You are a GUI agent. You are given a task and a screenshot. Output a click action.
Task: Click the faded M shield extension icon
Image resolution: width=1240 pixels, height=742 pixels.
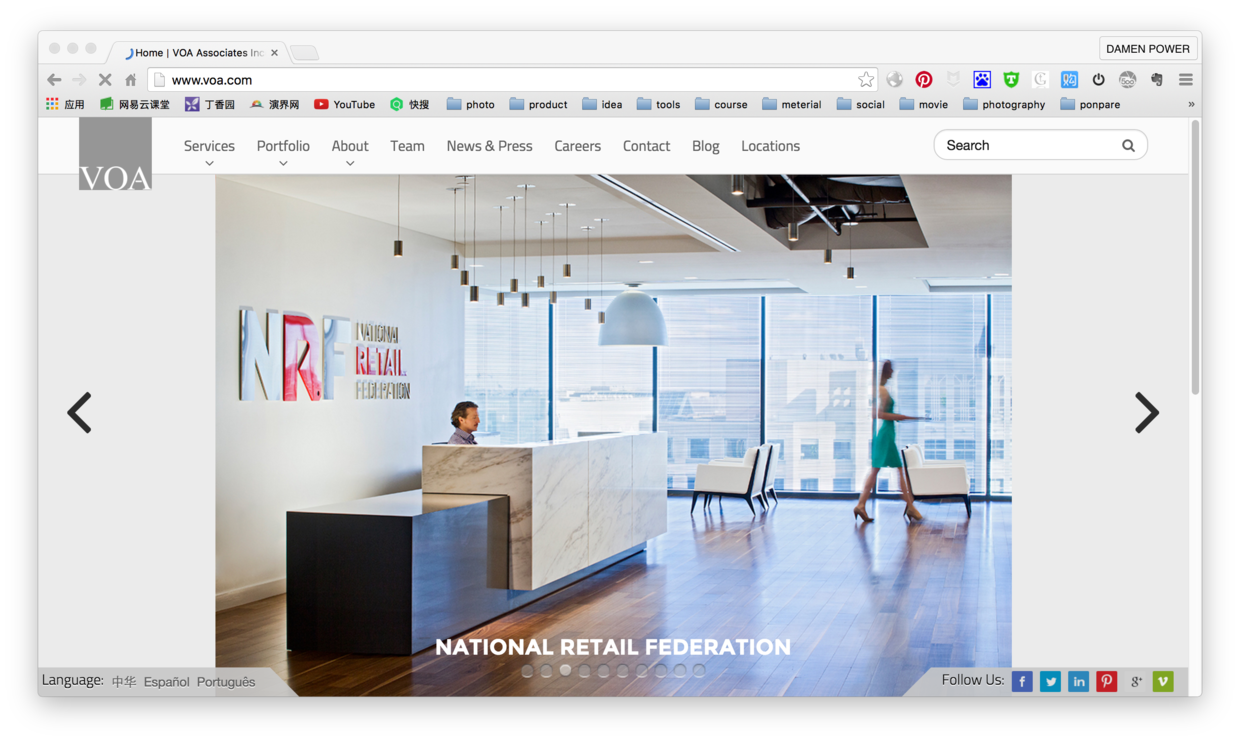[953, 80]
